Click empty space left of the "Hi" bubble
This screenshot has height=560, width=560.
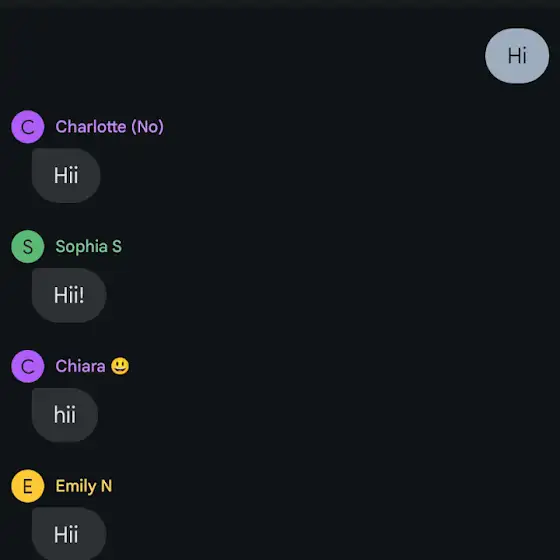click(x=243, y=56)
